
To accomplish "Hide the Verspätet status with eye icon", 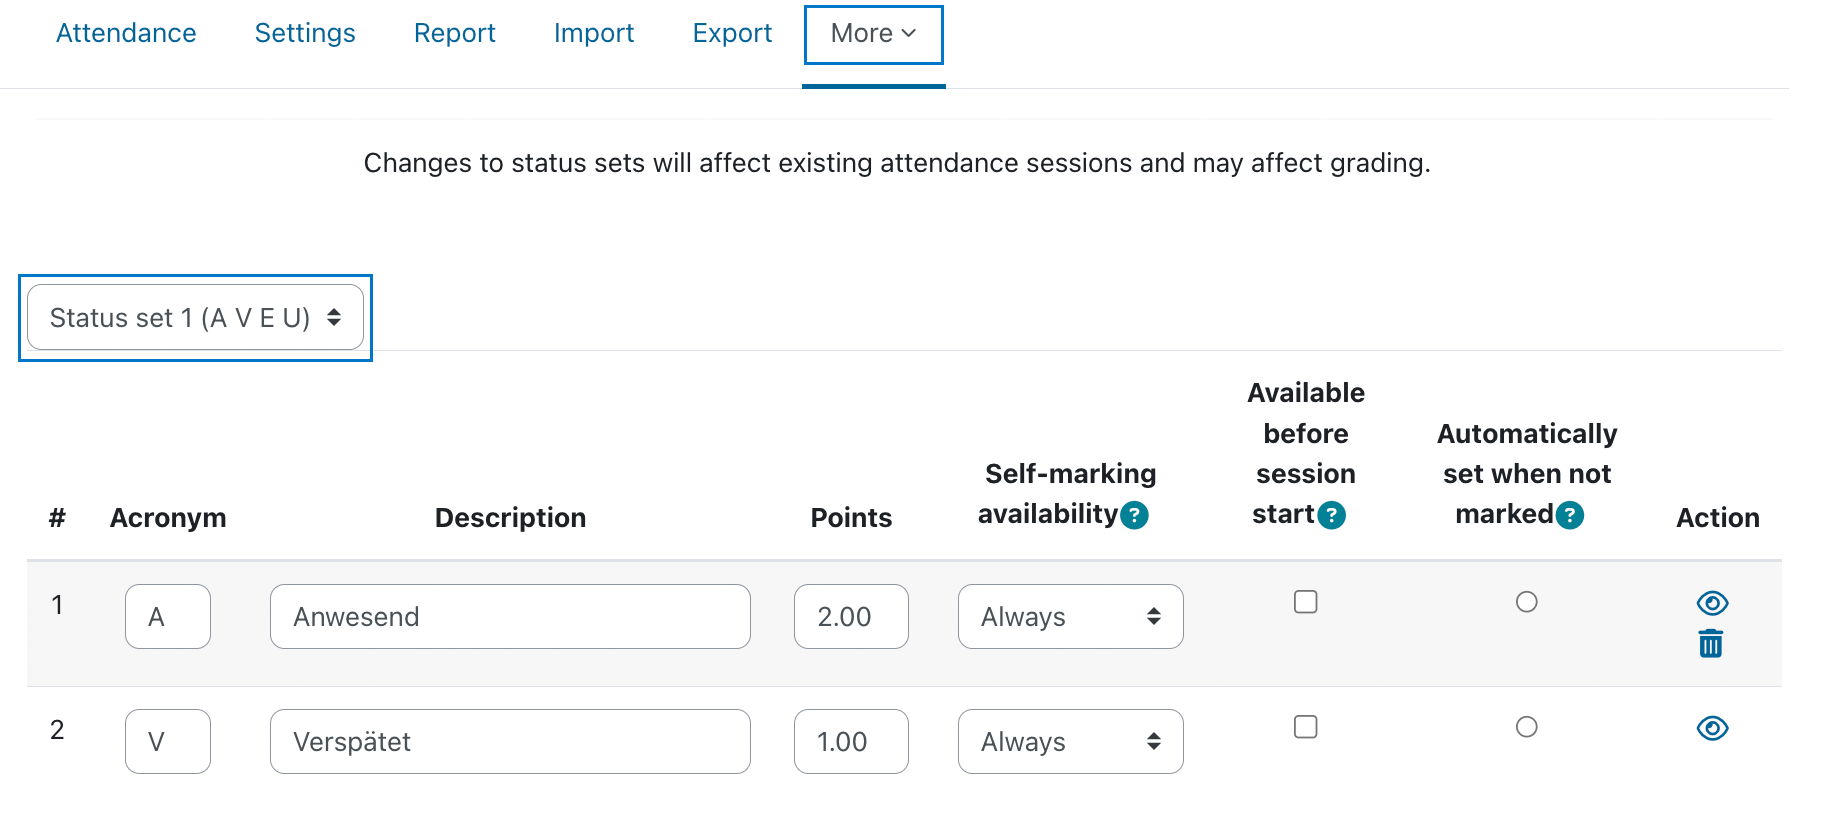I will [1712, 728].
